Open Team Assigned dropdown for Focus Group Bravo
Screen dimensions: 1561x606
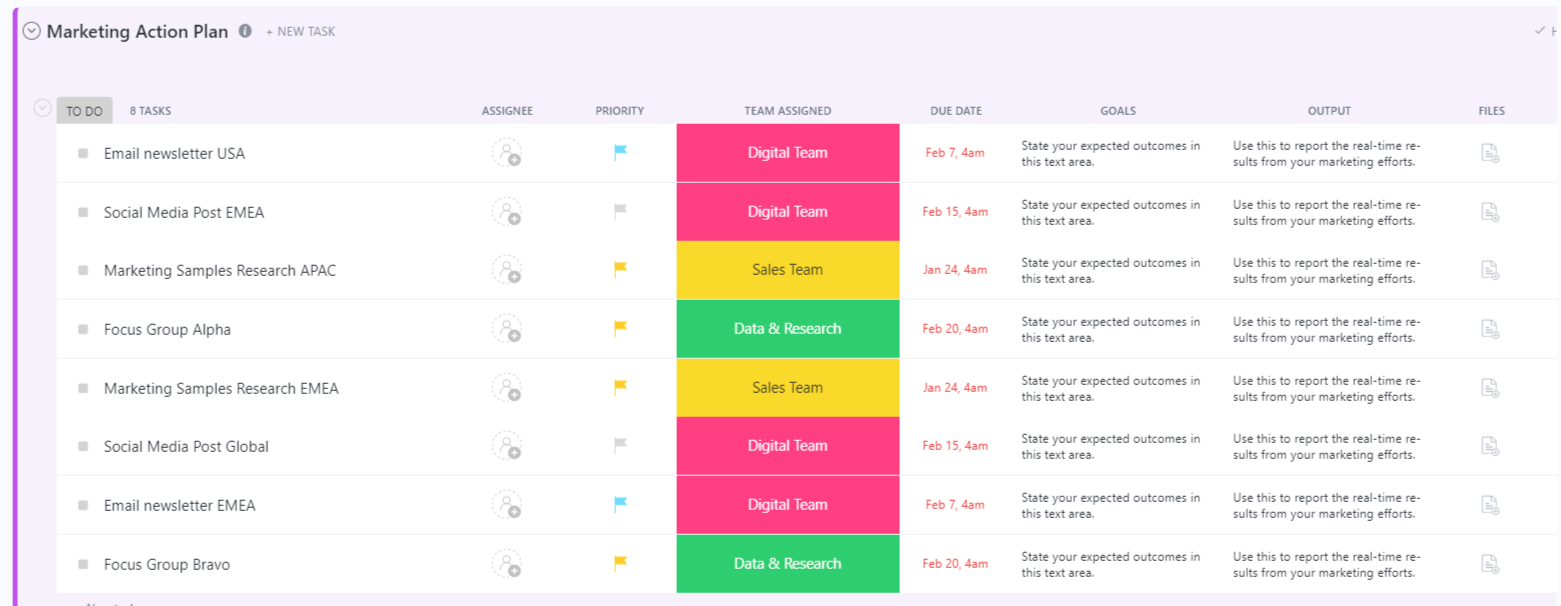[787, 564]
